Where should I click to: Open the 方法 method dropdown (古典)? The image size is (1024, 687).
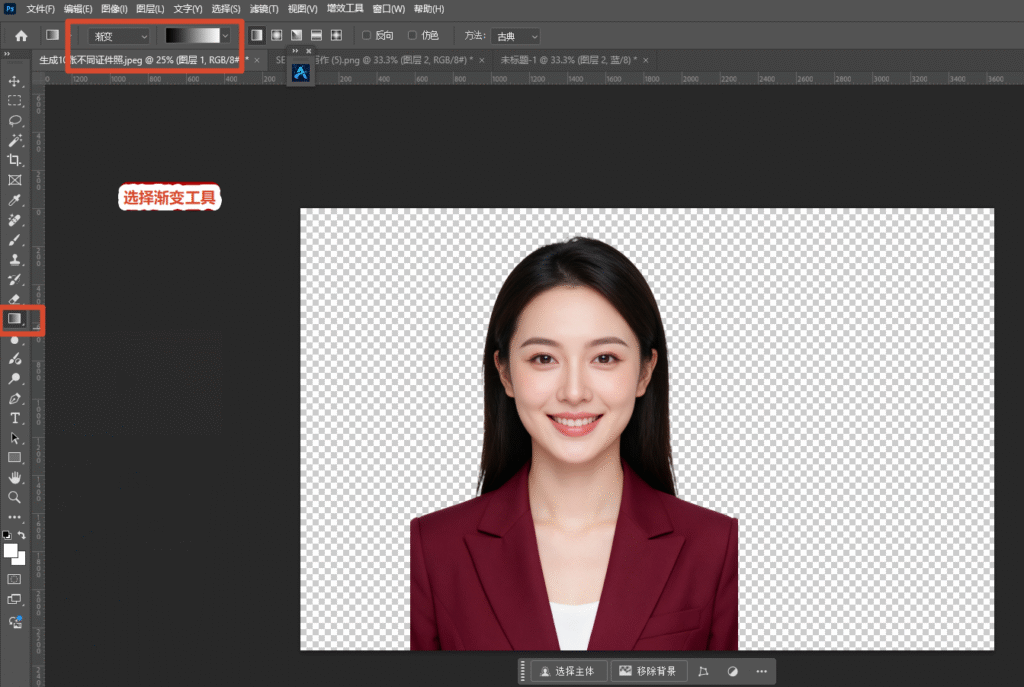pyautogui.click(x=516, y=37)
